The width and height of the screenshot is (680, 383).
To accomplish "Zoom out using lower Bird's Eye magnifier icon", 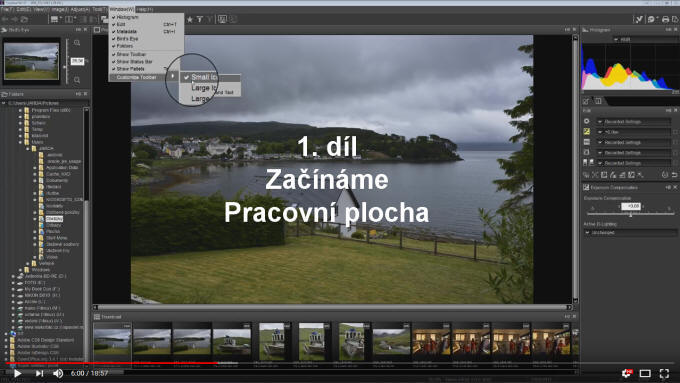I will 77,80.
